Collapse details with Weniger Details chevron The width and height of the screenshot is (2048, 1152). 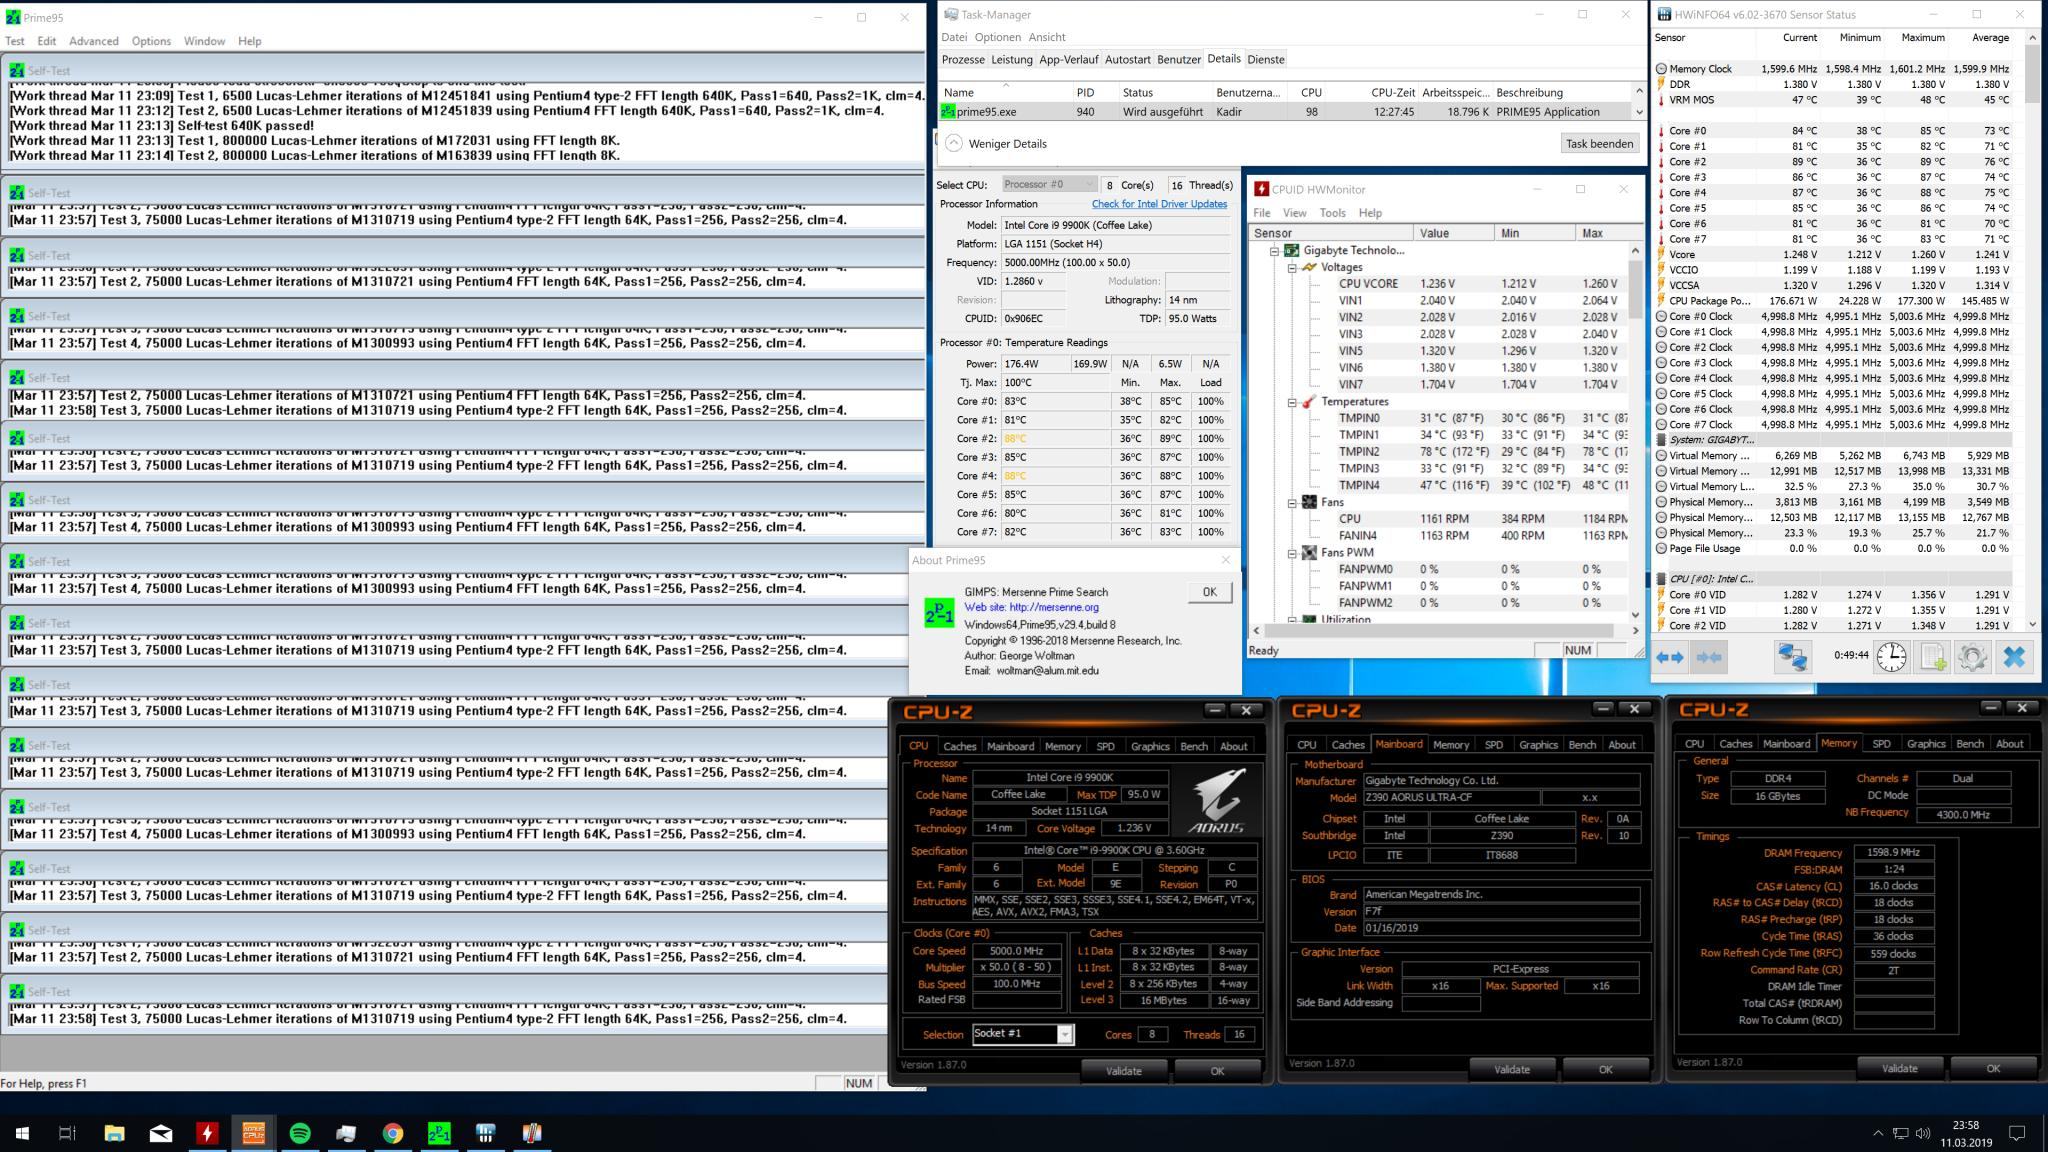(954, 143)
